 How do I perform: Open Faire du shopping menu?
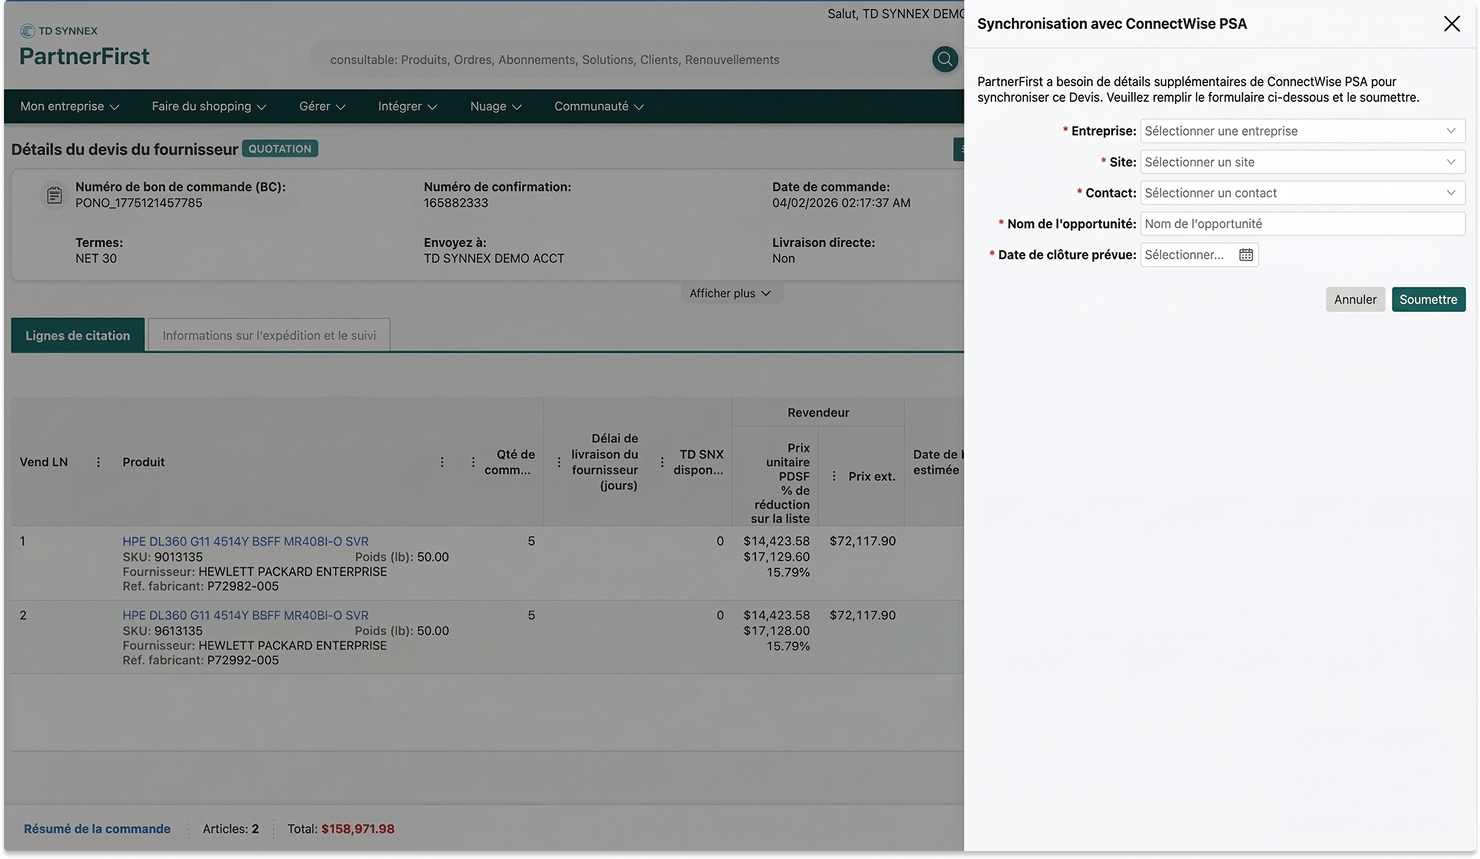[209, 106]
